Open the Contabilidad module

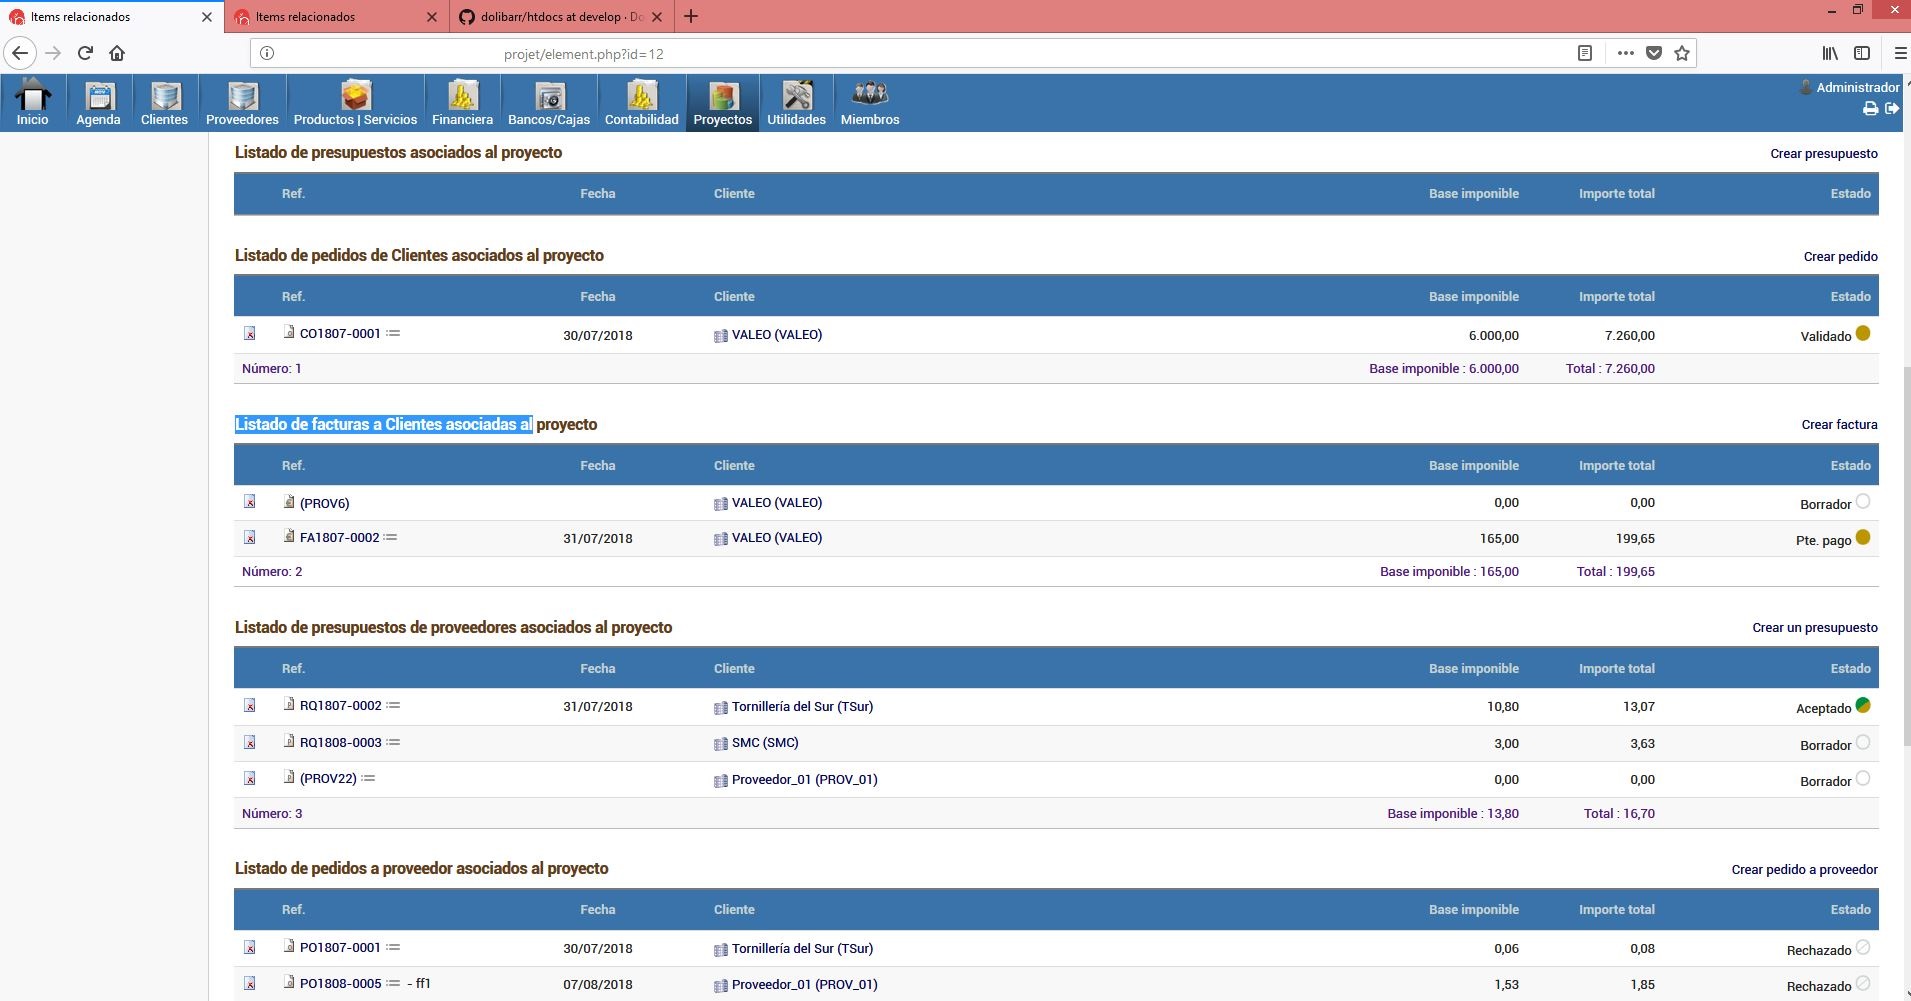point(639,101)
